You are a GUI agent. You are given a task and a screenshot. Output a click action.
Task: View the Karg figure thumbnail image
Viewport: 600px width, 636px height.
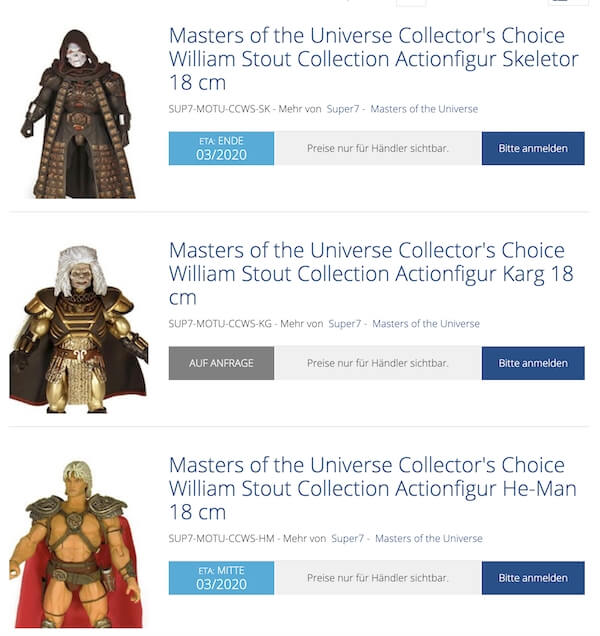tap(79, 329)
